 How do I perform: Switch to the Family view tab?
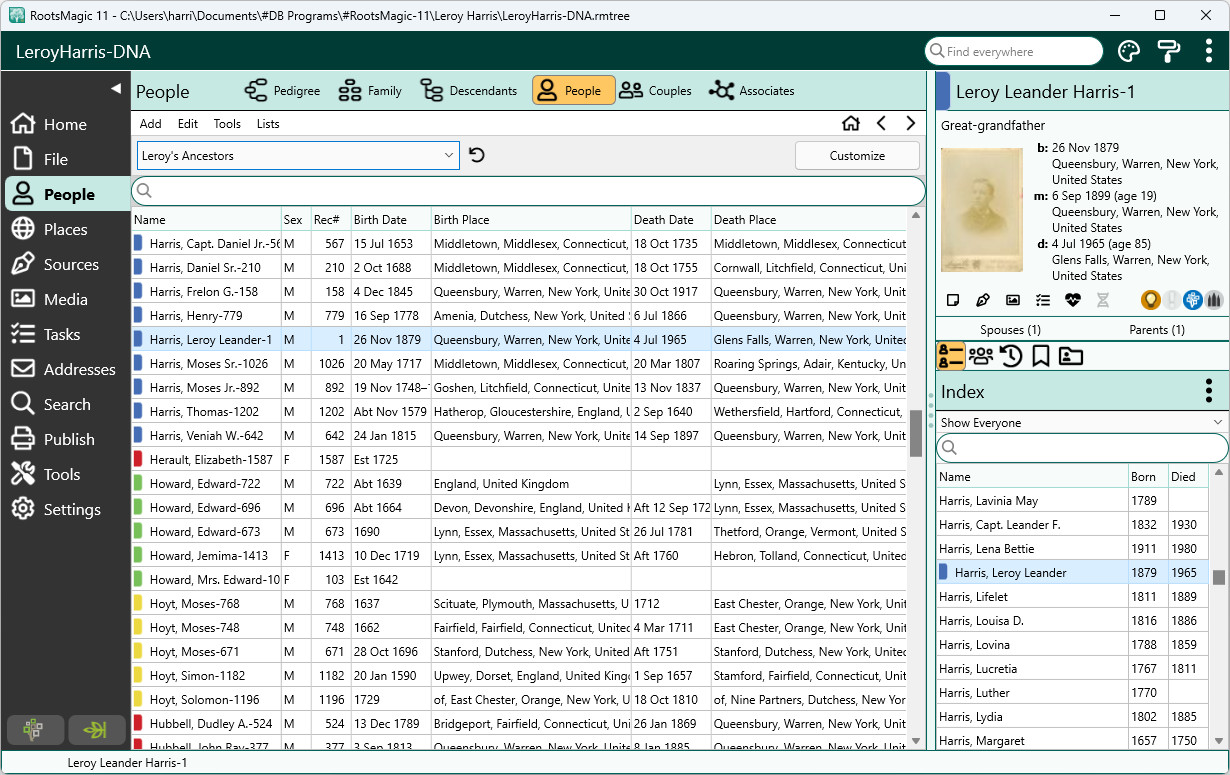(x=370, y=90)
